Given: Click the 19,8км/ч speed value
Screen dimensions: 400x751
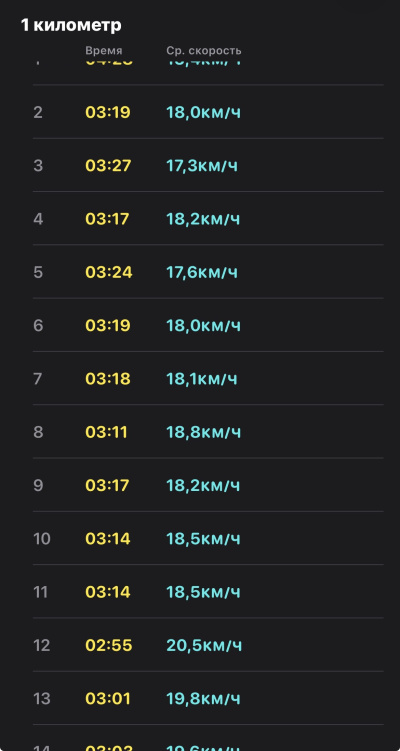Looking at the screenshot, I should [x=203, y=699].
